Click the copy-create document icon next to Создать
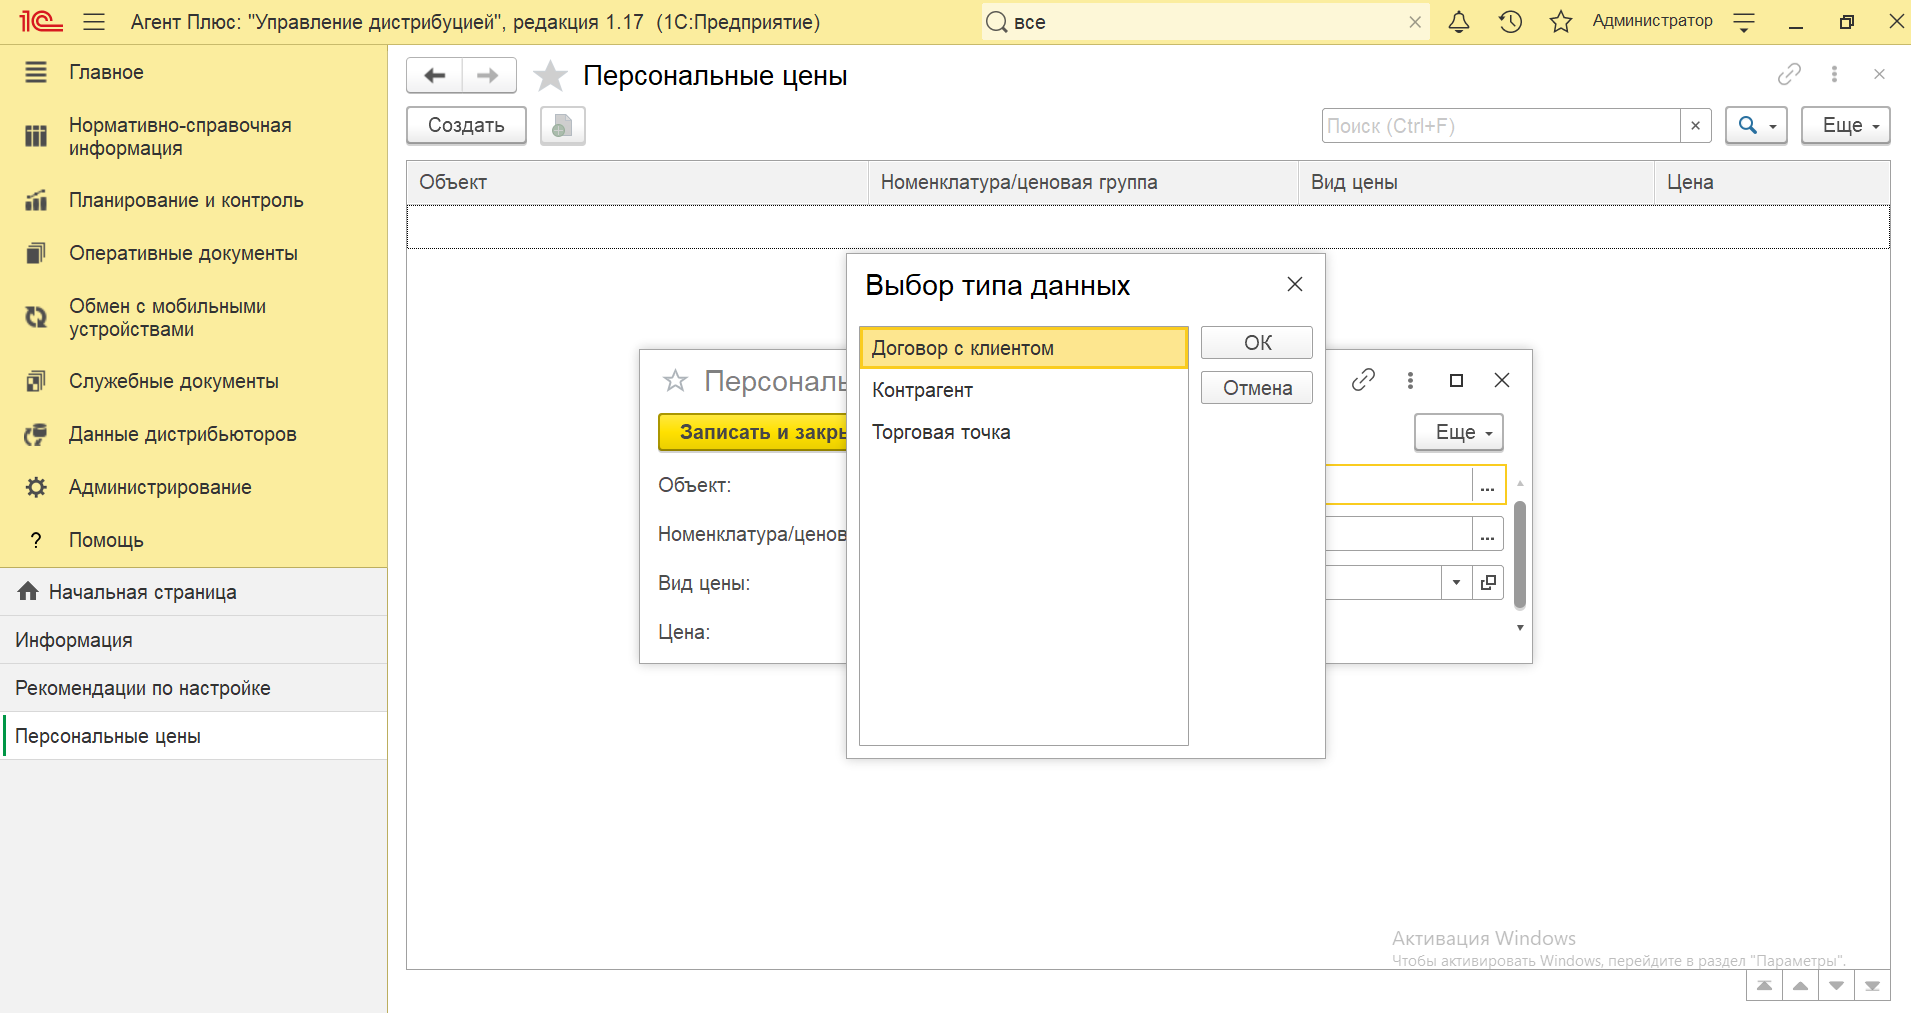Screen dimensions: 1911x1013 563,126
